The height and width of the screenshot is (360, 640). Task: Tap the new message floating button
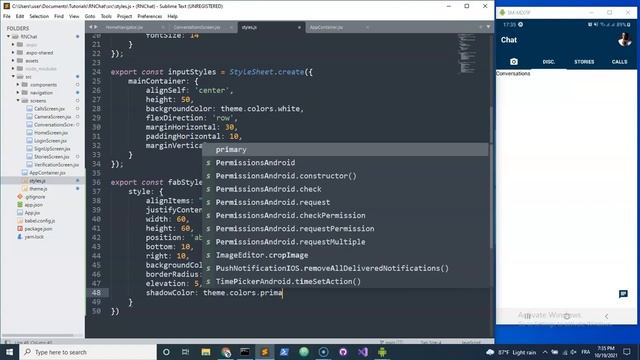pos(623,294)
